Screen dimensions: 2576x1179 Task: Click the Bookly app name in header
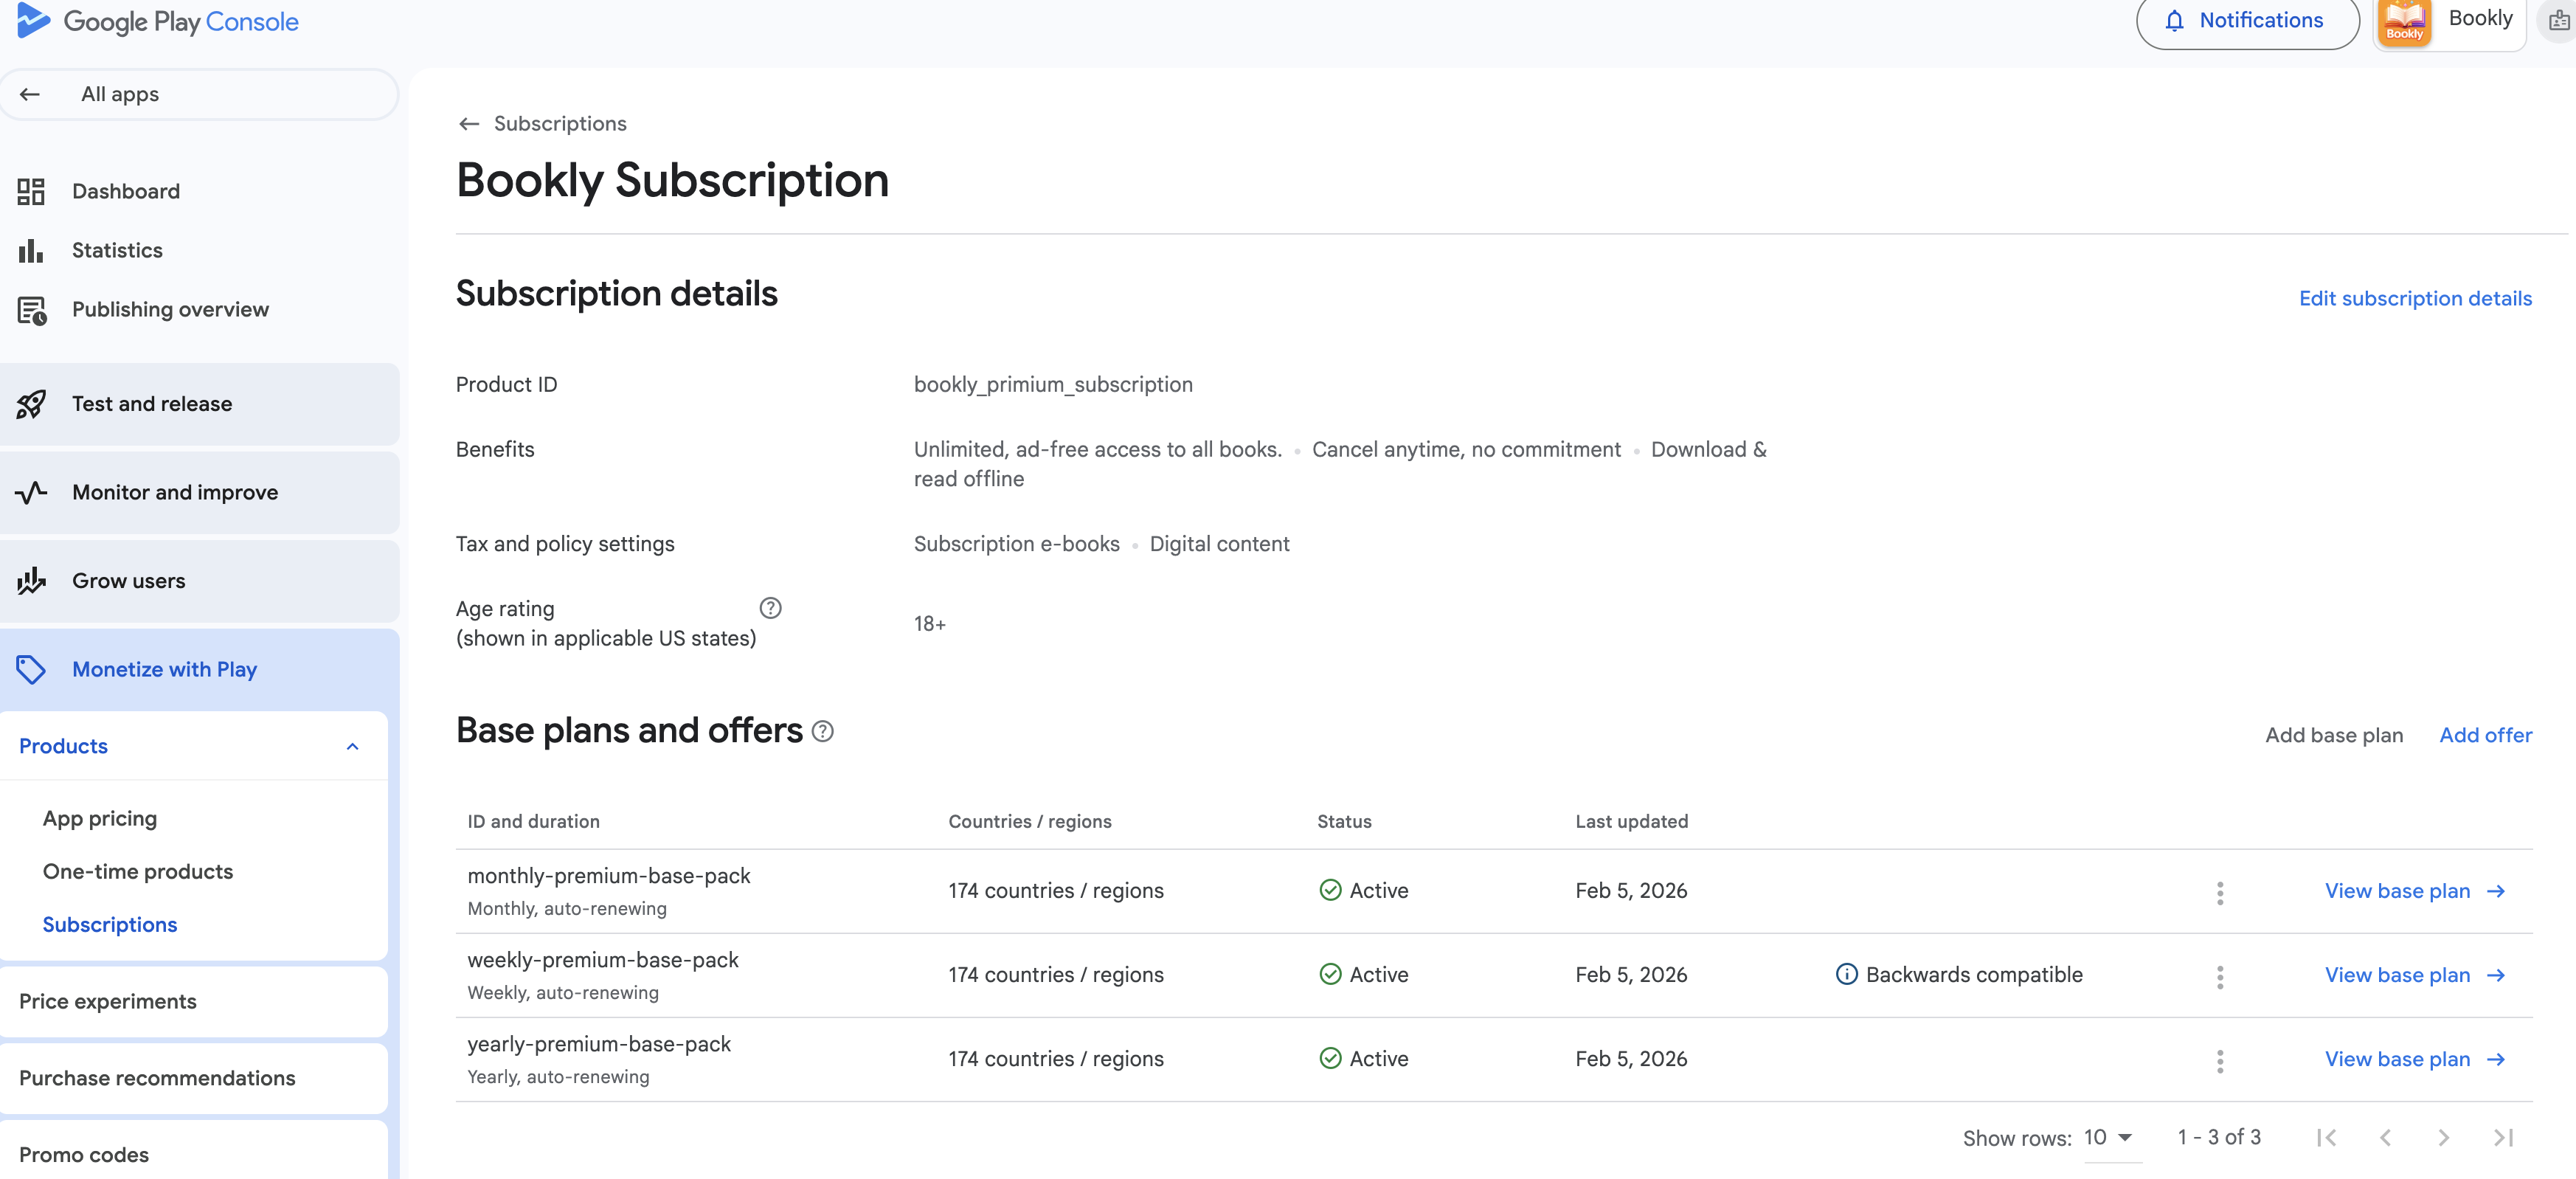[2479, 19]
